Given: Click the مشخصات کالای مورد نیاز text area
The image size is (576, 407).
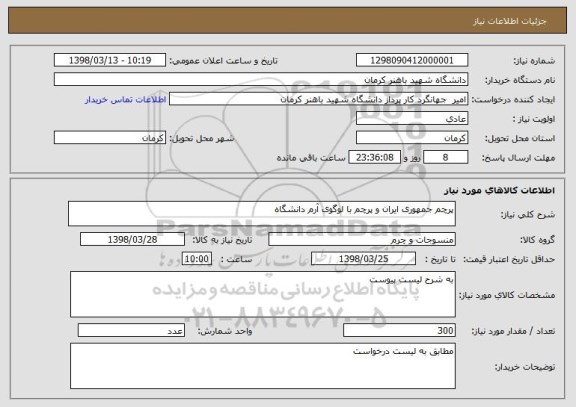Looking at the screenshot, I should (x=263, y=294).
